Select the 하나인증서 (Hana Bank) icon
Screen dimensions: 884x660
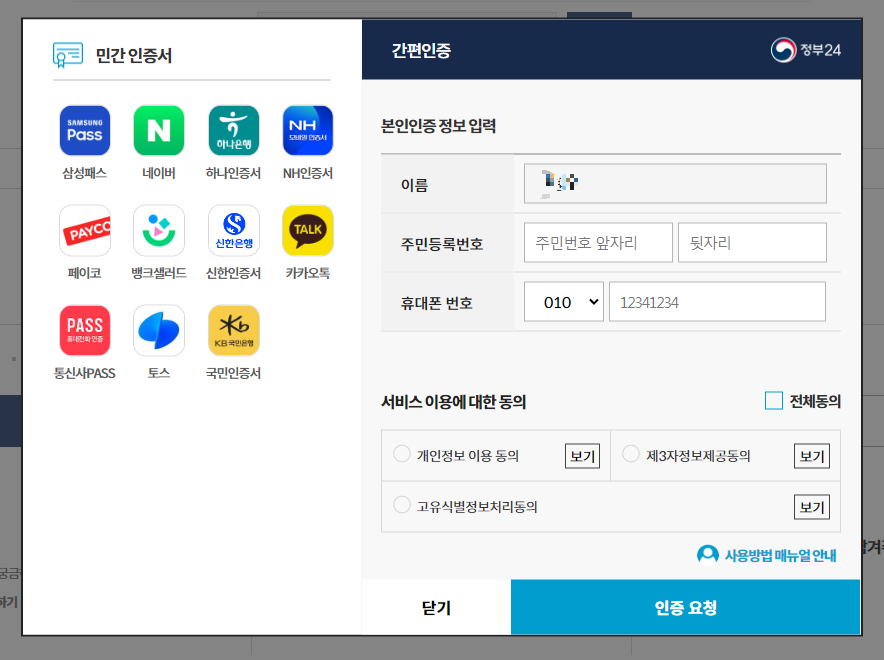point(233,130)
